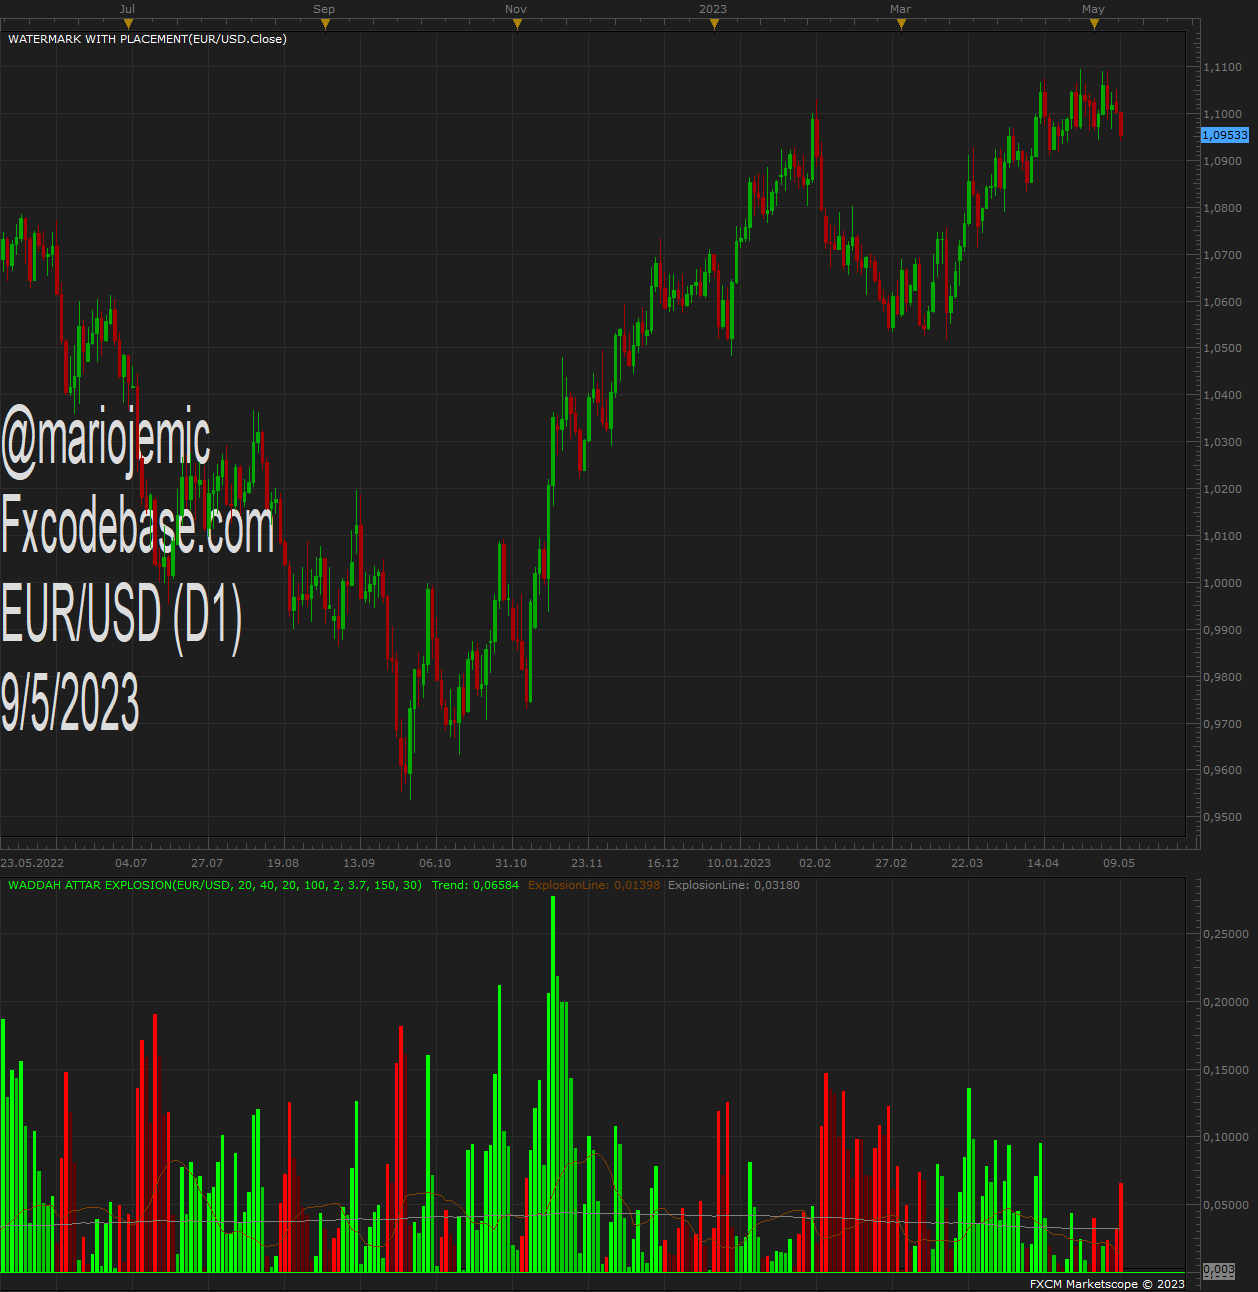The width and height of the screenshot is (1258, 1292).
Task: Click the 23.05.2022 date axis label
Action: (x=32, y=863)
